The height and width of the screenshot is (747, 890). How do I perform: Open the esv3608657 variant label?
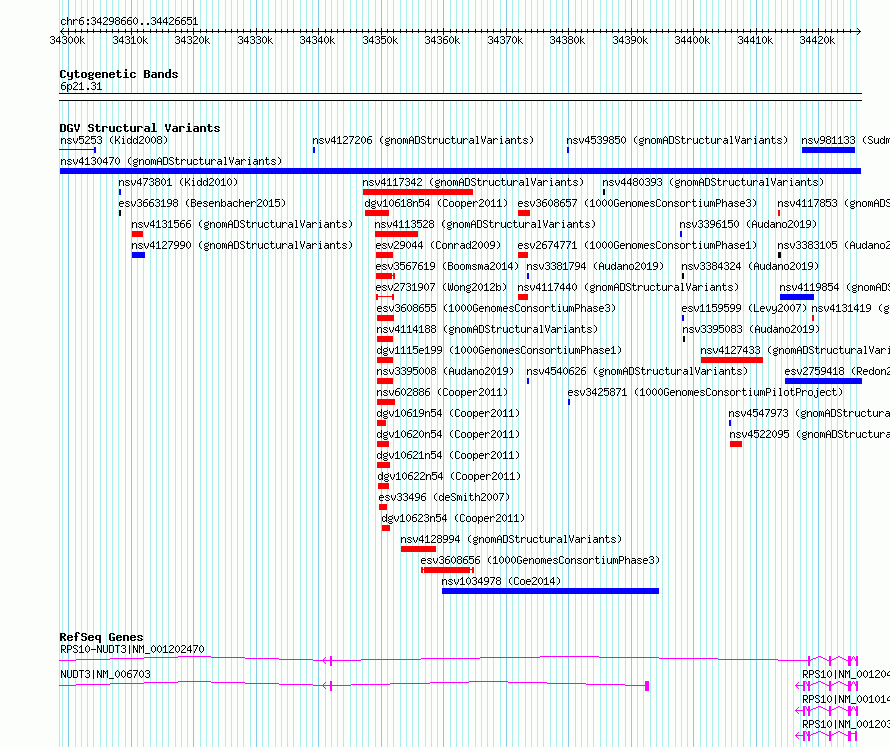(637, 203)
